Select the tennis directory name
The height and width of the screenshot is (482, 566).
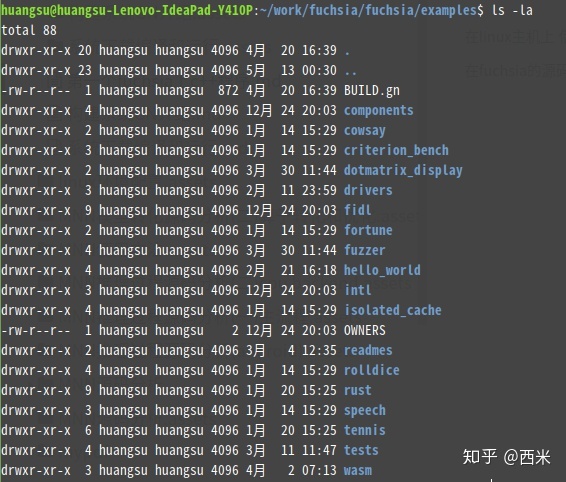pyautogui.click(x=365, y=430)
